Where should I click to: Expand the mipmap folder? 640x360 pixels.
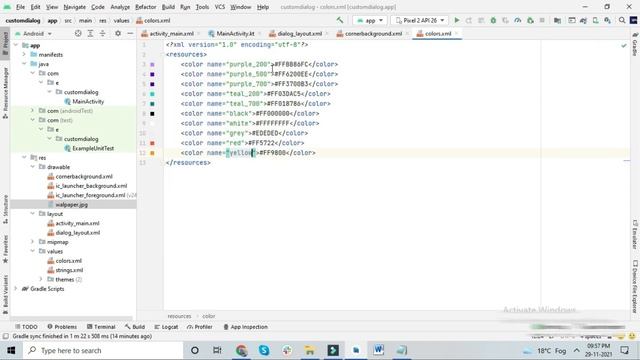click(x=32, y=242)
